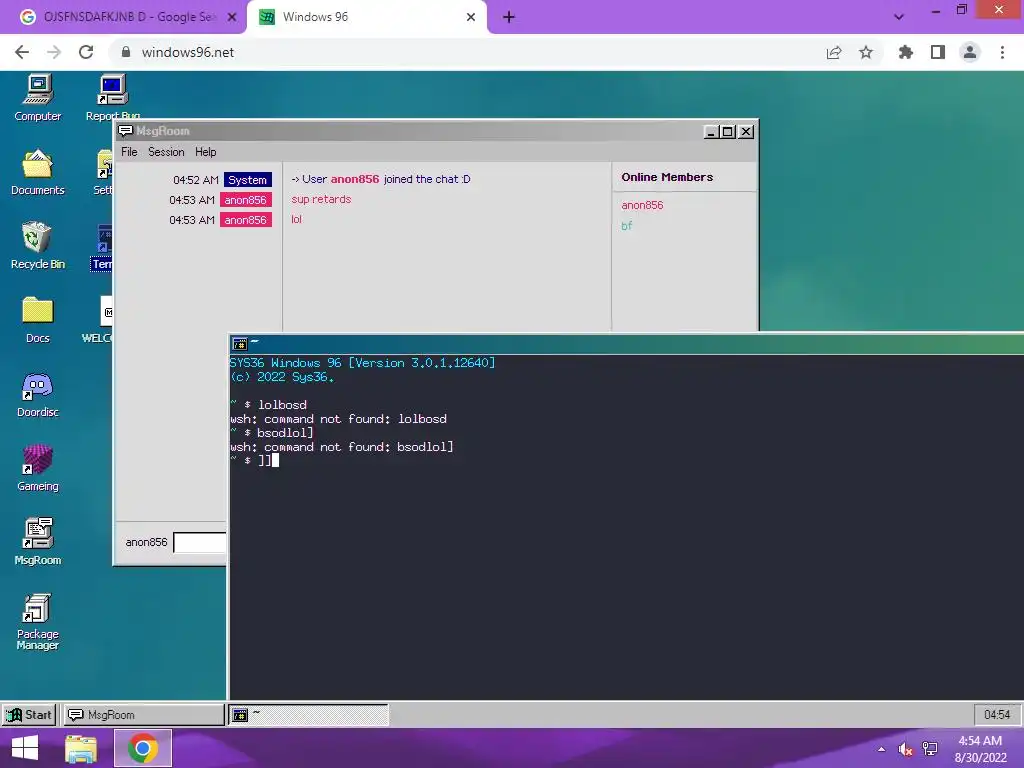The image size is (1024, 768).
Task: Close the Google Search tab
Action: [x=232, y=17]
